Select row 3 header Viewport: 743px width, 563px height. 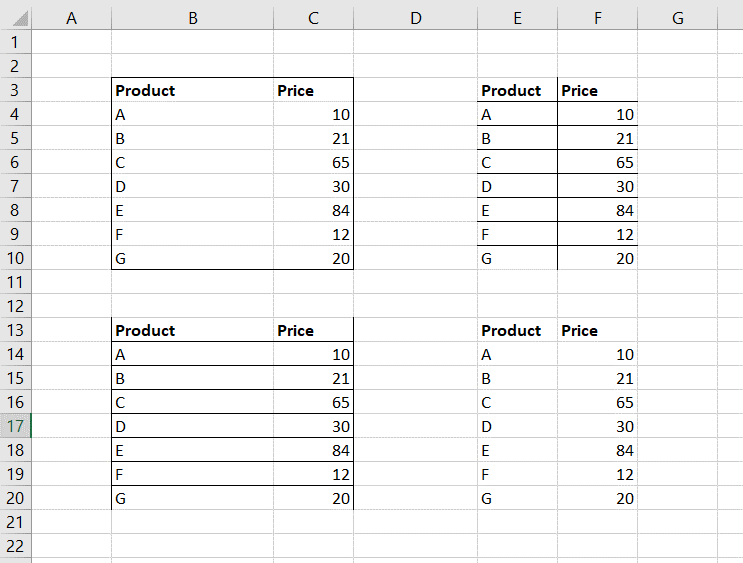tap(16, 90)
